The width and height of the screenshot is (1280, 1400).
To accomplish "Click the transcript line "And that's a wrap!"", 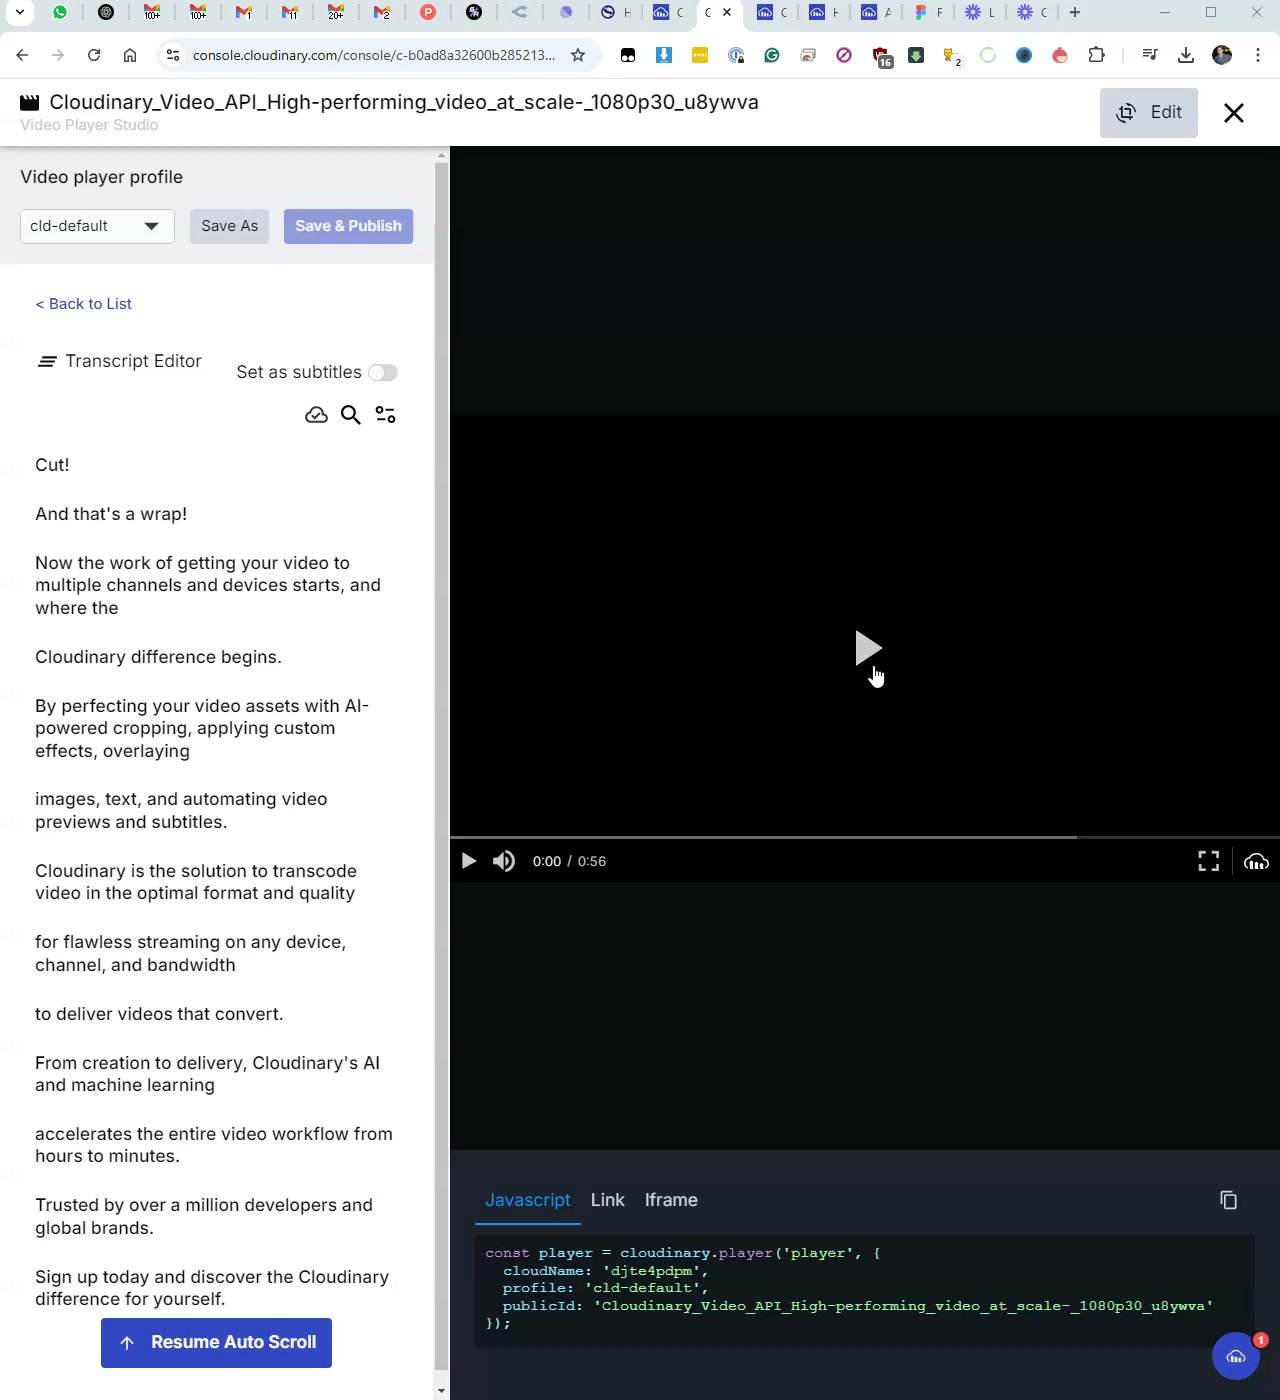I will 111,514.
